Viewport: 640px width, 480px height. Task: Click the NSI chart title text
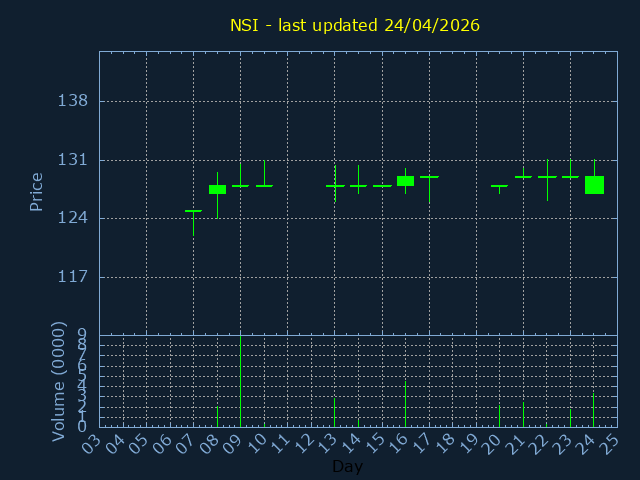[354, 25]
